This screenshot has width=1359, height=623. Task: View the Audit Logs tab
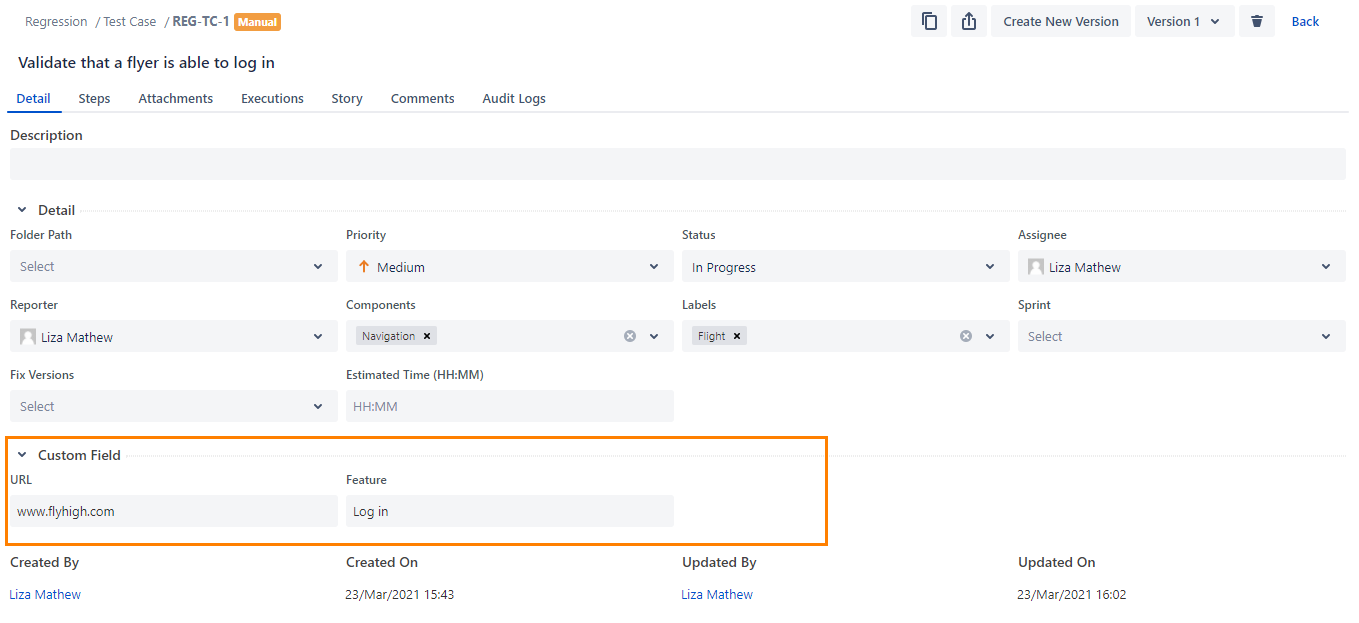pyautogui.click(x=514, y=98)
